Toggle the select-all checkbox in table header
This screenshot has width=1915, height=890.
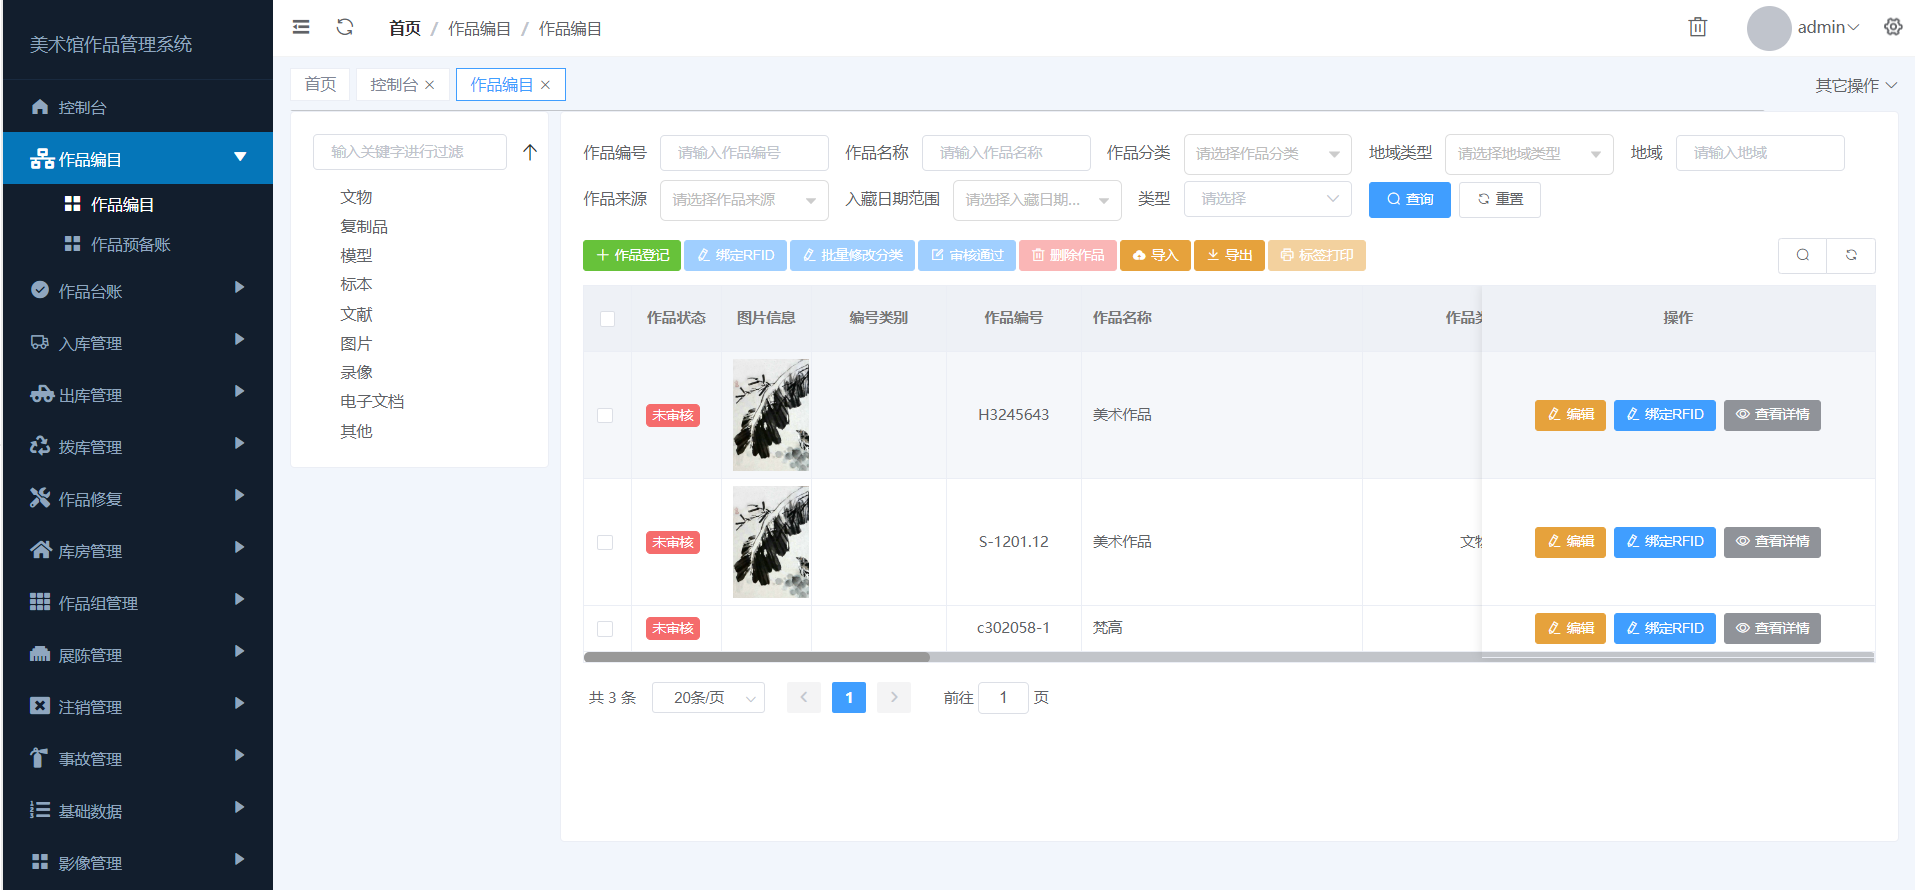607,318
